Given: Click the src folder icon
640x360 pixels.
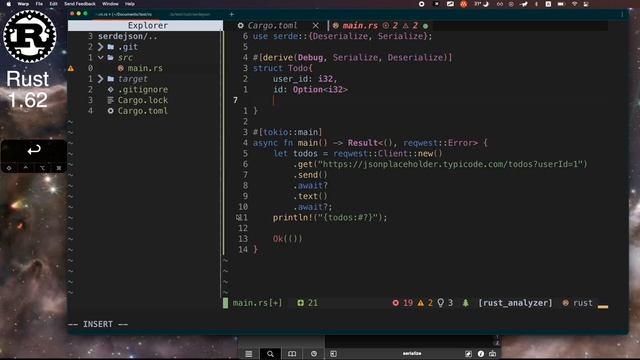Looking at the screenshot, I should click(111, 58).
